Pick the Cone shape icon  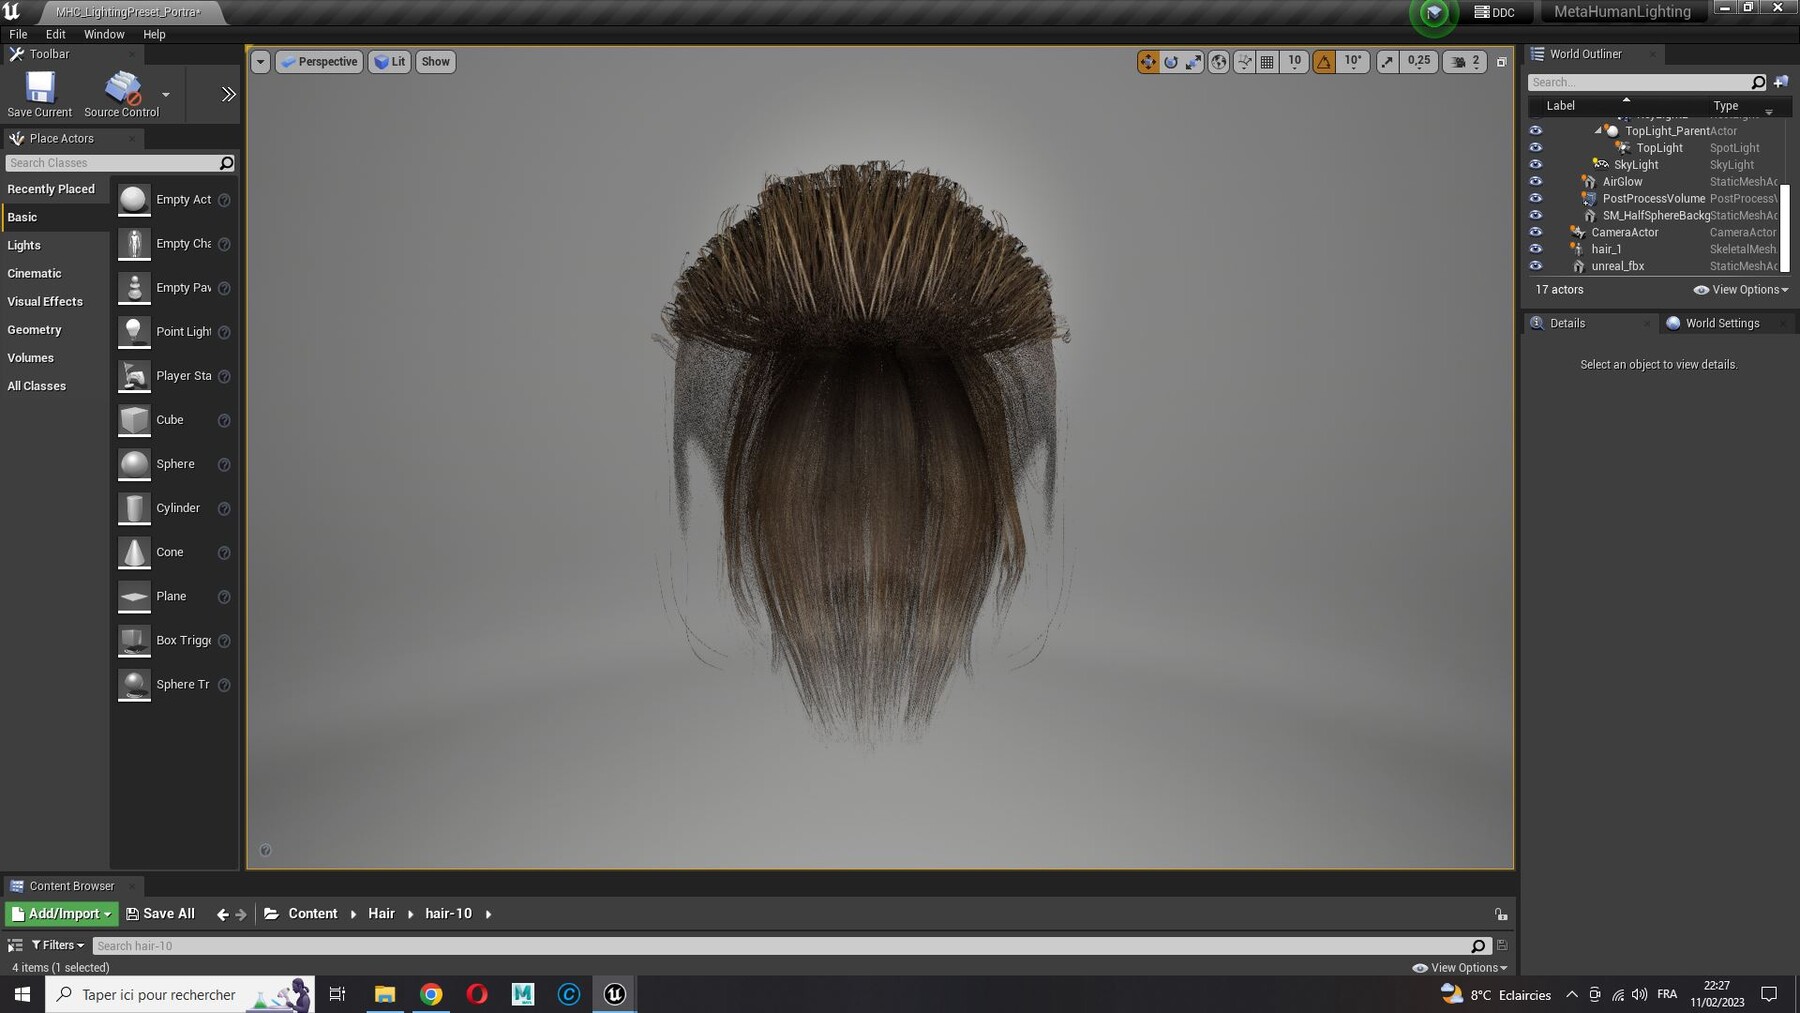134,552
